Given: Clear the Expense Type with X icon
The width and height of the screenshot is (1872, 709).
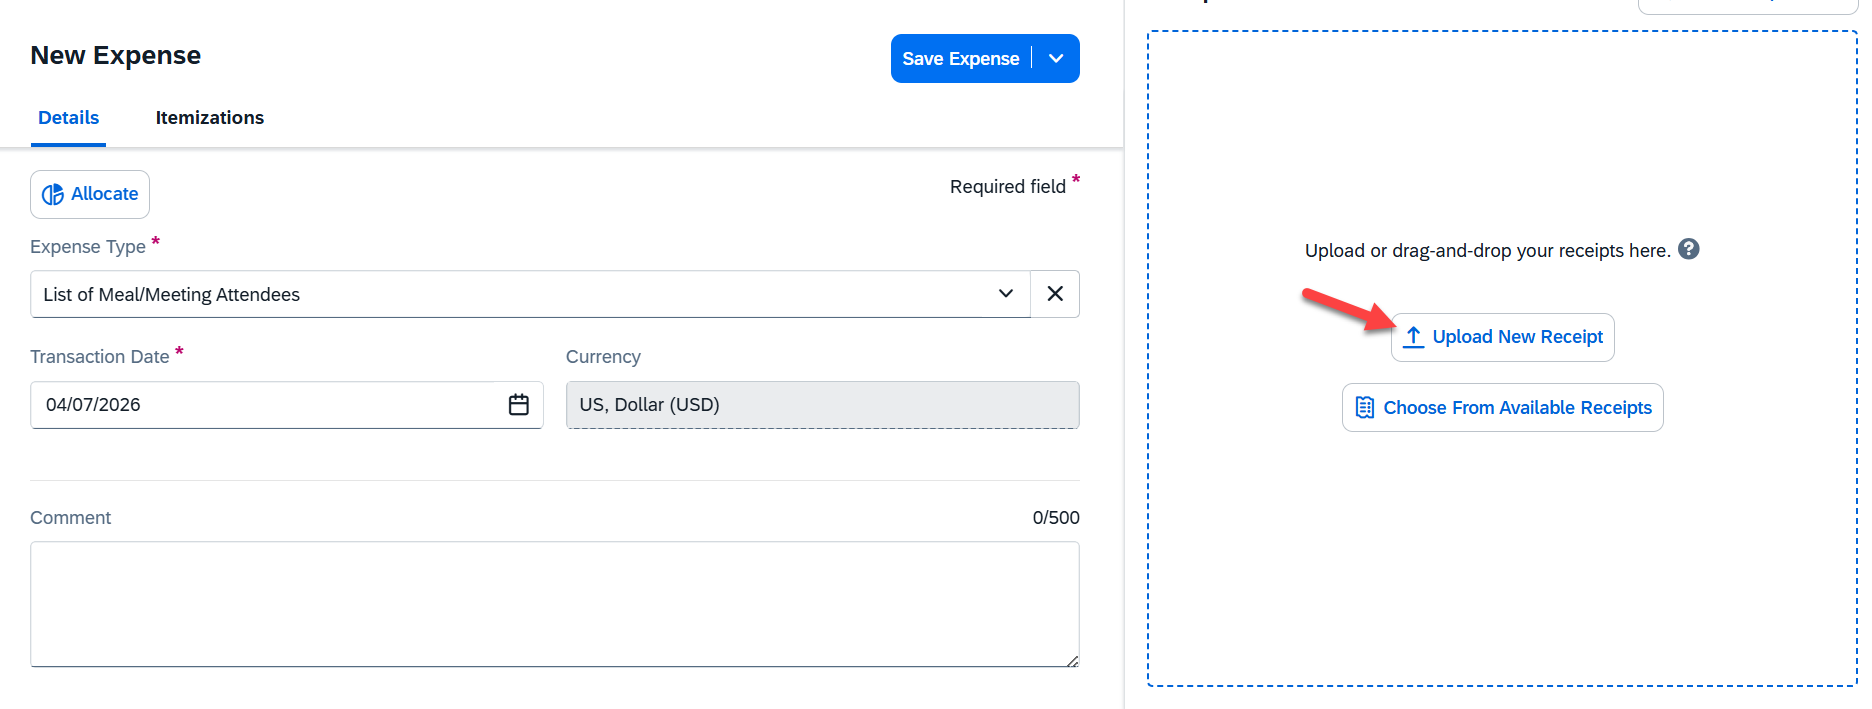Looking at the screenshot, I should tap(1055, 294).
